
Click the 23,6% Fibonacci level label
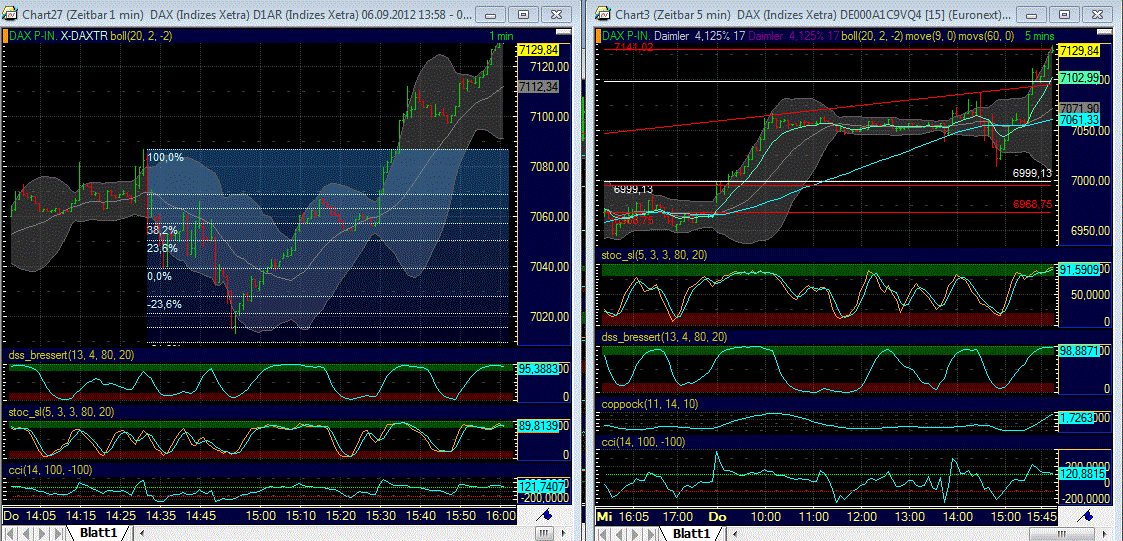pyautogui.click(x=163, y=248)
